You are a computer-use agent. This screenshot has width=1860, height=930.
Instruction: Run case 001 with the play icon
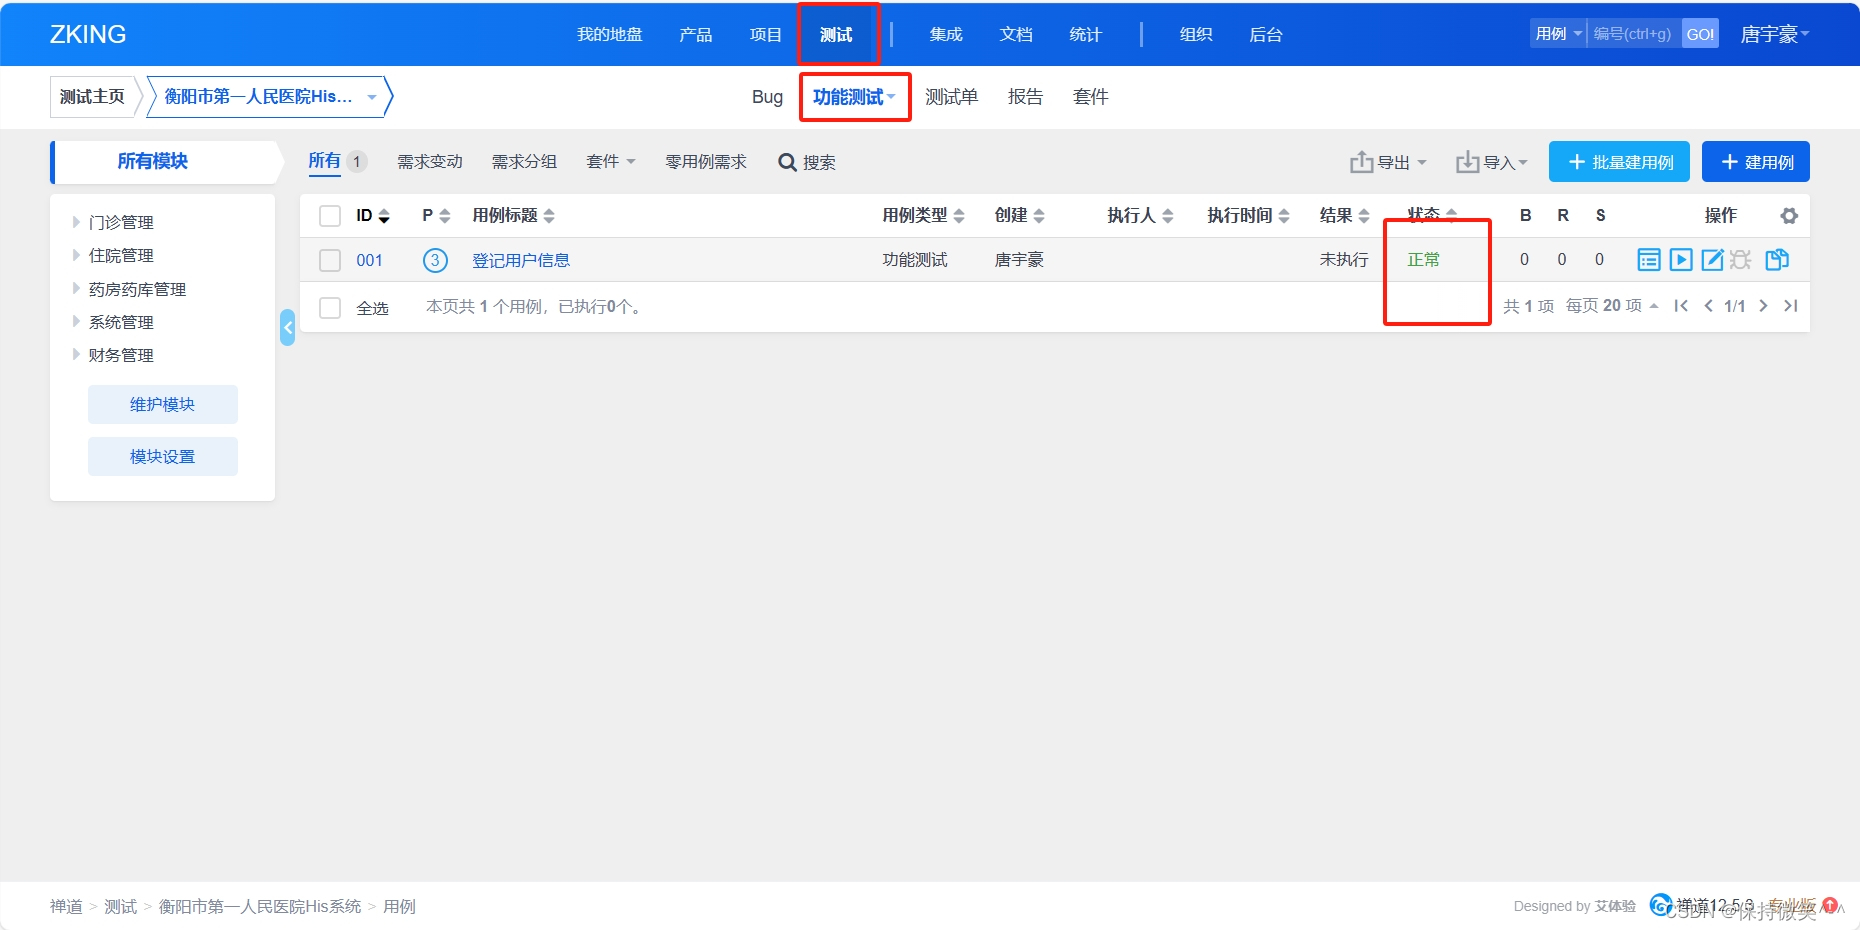coord(1681,260)
